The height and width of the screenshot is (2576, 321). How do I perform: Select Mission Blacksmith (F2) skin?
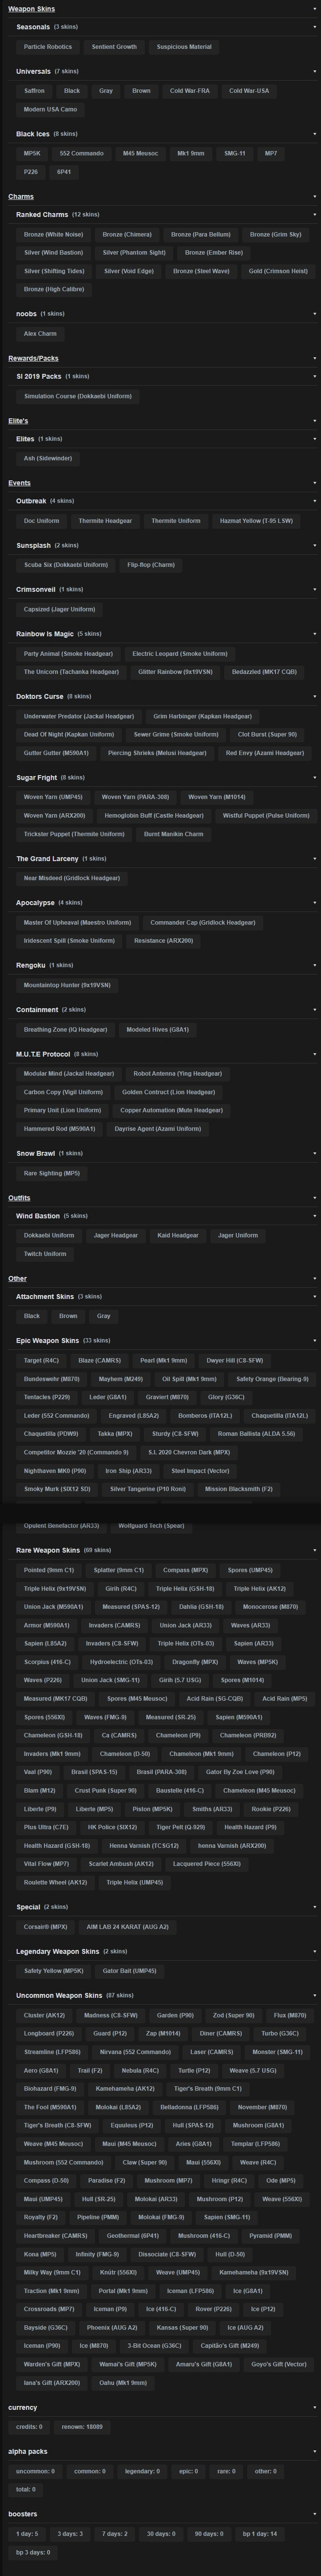239,1489
